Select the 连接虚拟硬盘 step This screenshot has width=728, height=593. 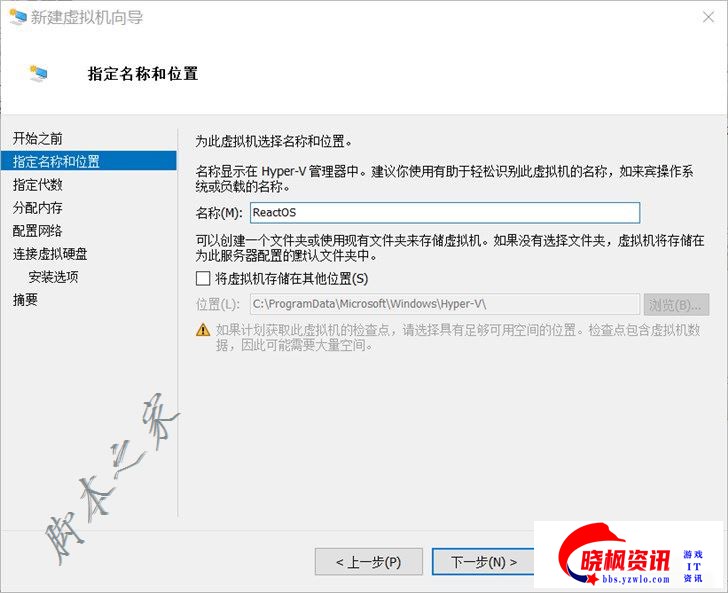(x=50, y=254)
